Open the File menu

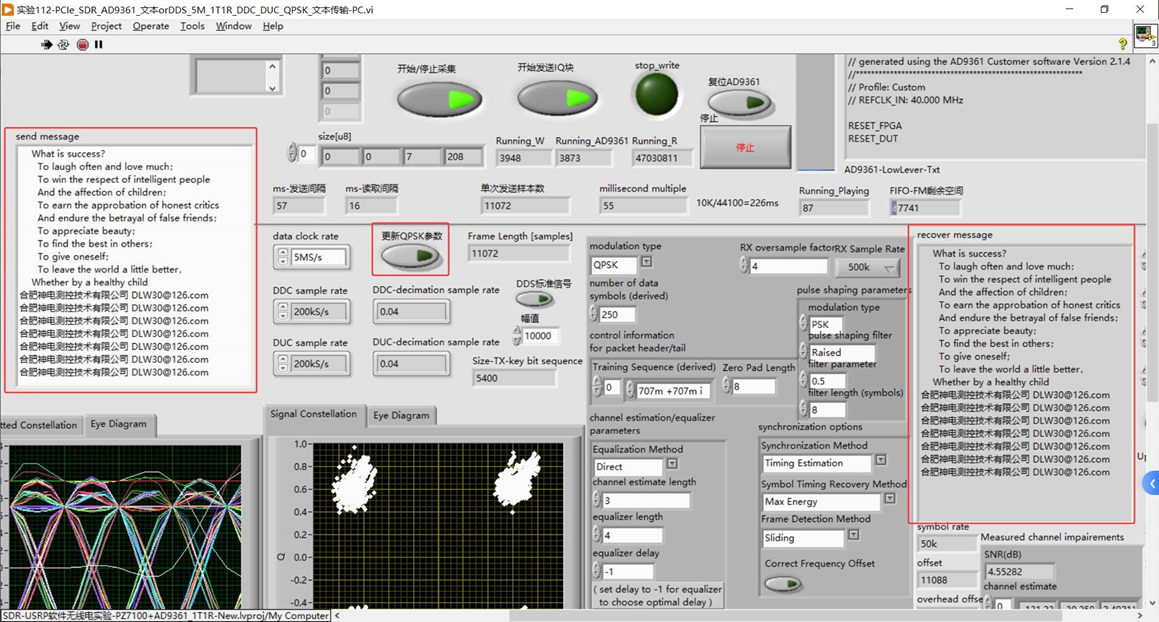coord(13,26)
